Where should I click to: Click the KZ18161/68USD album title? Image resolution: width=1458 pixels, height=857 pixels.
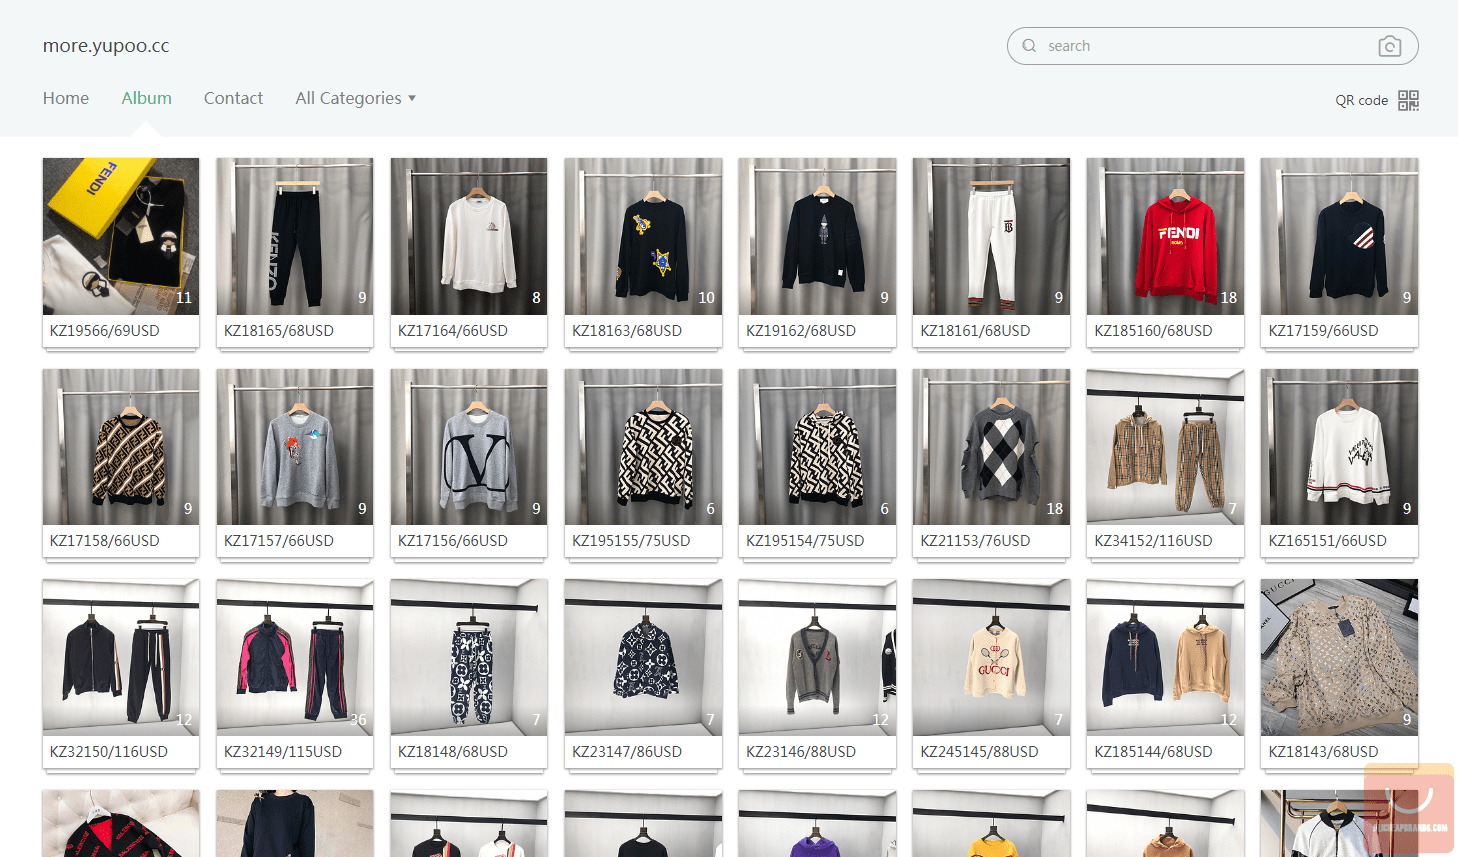(x=975, y=331)
